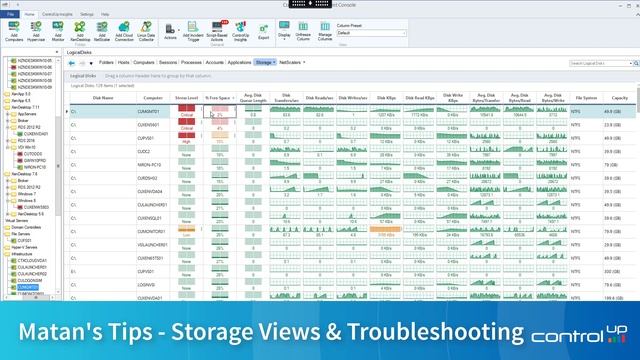Sort by the Stress Level column header
This screenshot has height=360, width=640.
187,98
